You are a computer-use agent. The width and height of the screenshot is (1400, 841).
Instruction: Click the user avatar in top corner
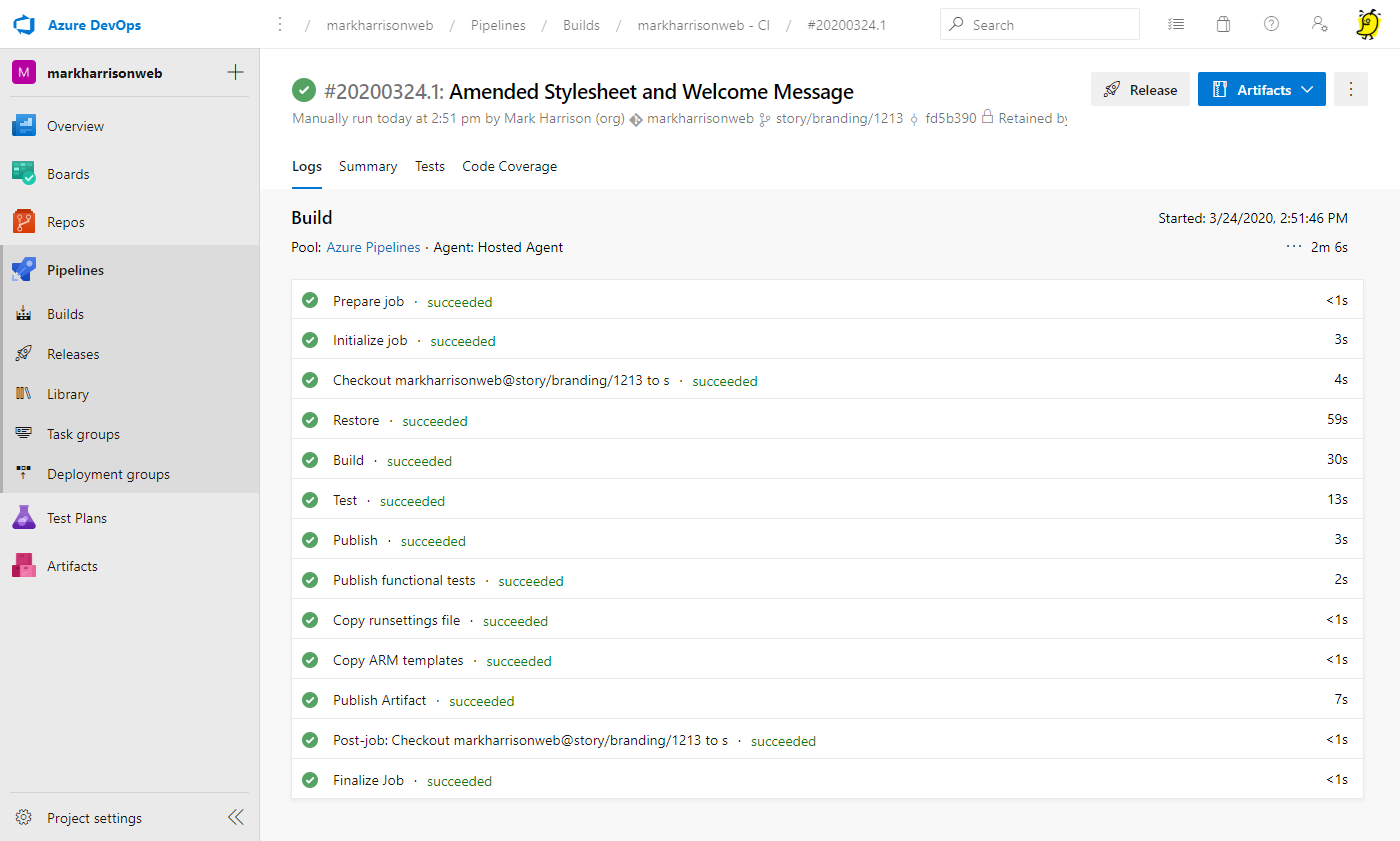tap(1367, 24)
